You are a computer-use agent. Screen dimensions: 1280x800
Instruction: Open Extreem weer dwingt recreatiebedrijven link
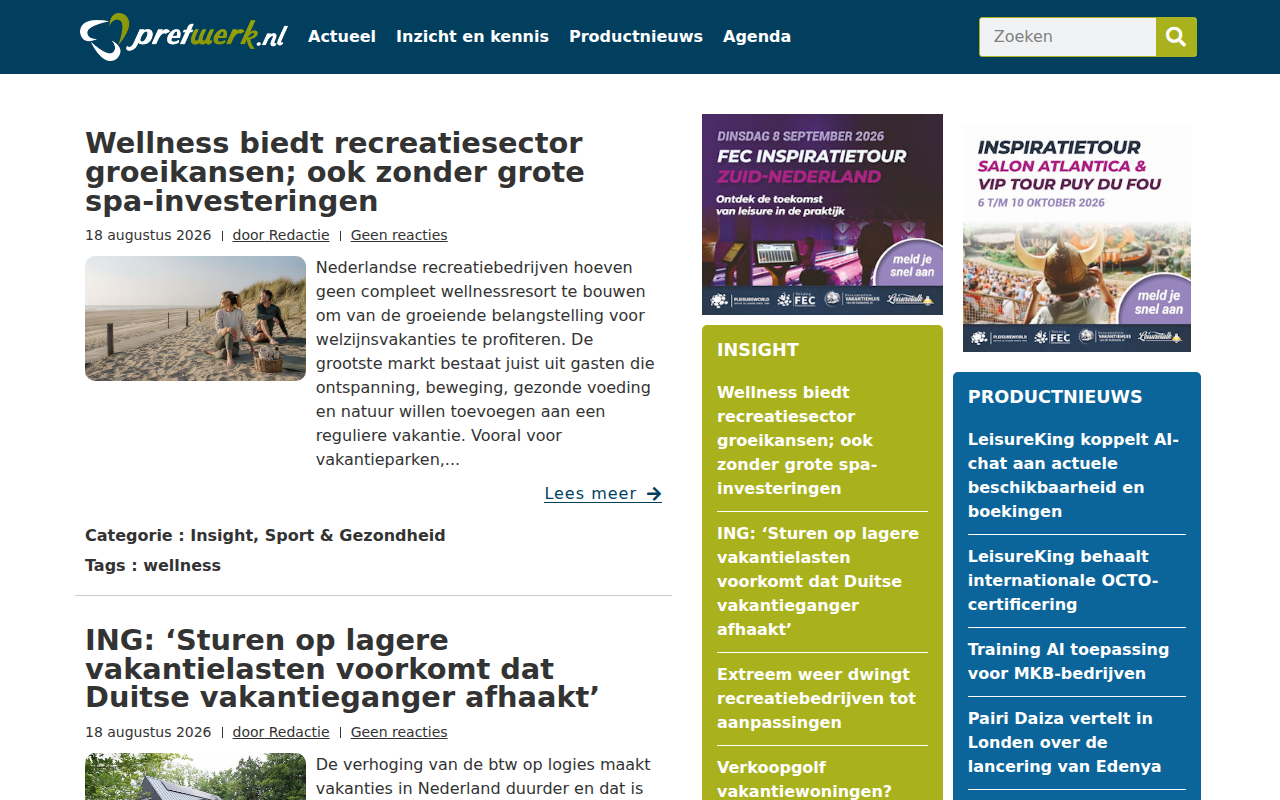pyautogui.click(x=816, y=698)
